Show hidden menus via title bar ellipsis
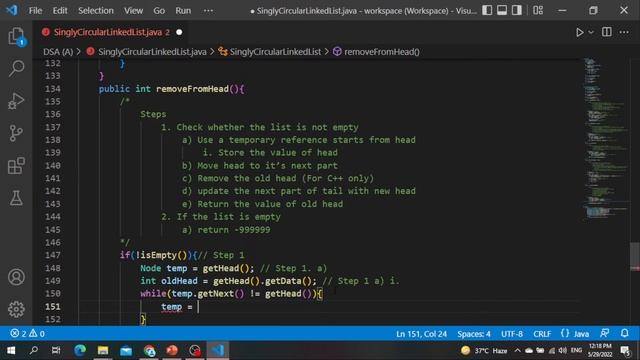This screenshot has height=360, width=640. (208, 11)
